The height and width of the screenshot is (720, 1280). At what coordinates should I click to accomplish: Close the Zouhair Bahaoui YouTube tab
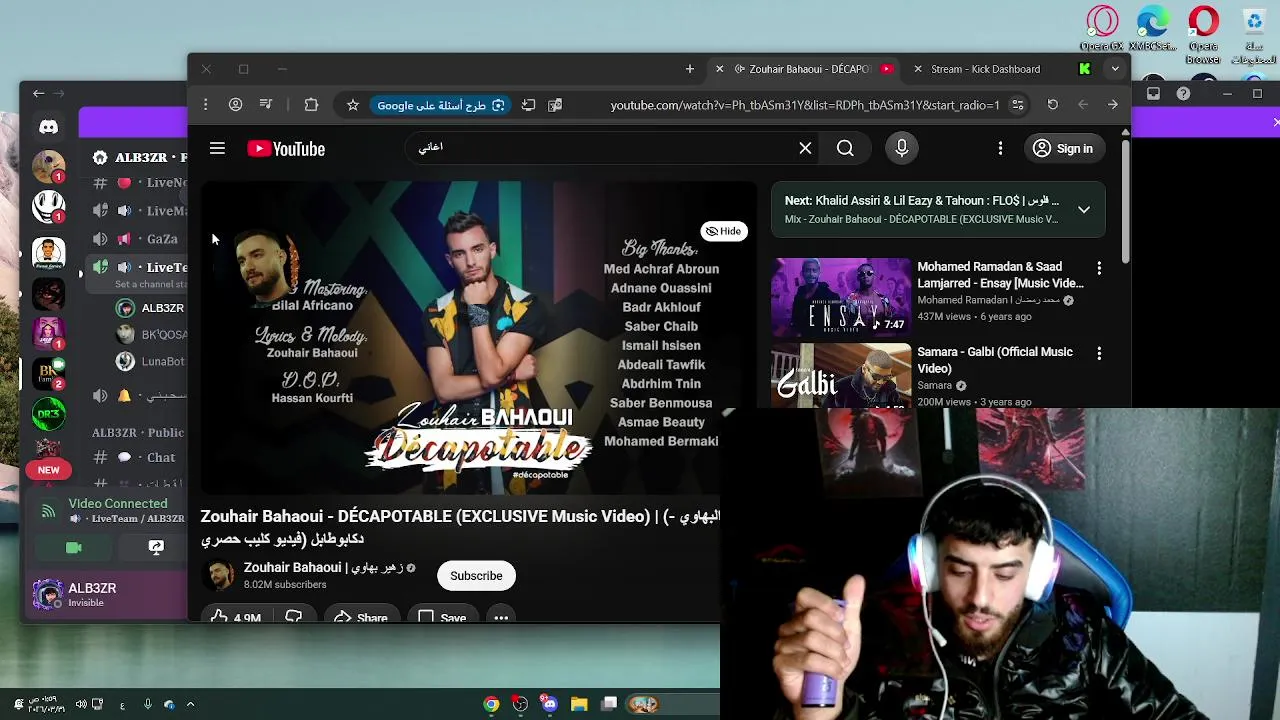coord(719,69)
